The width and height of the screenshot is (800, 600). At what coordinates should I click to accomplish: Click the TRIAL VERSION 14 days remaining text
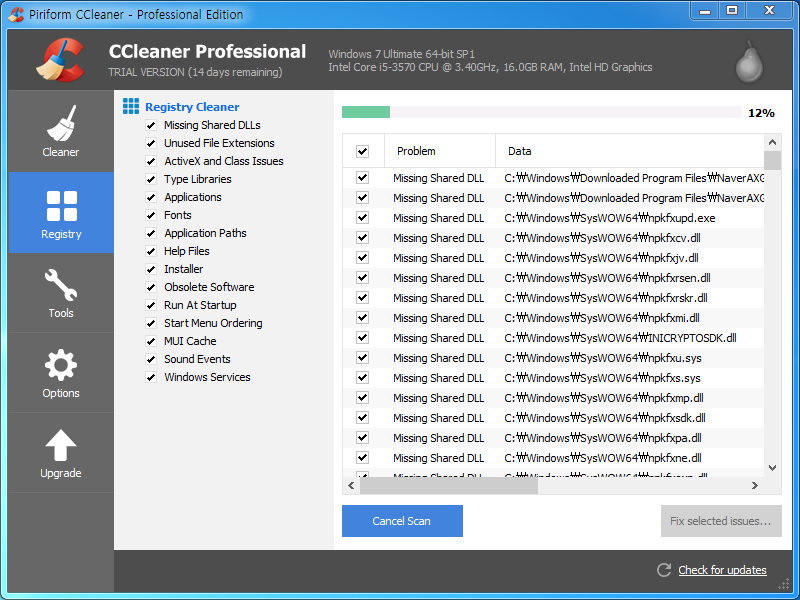click(195, 72)
